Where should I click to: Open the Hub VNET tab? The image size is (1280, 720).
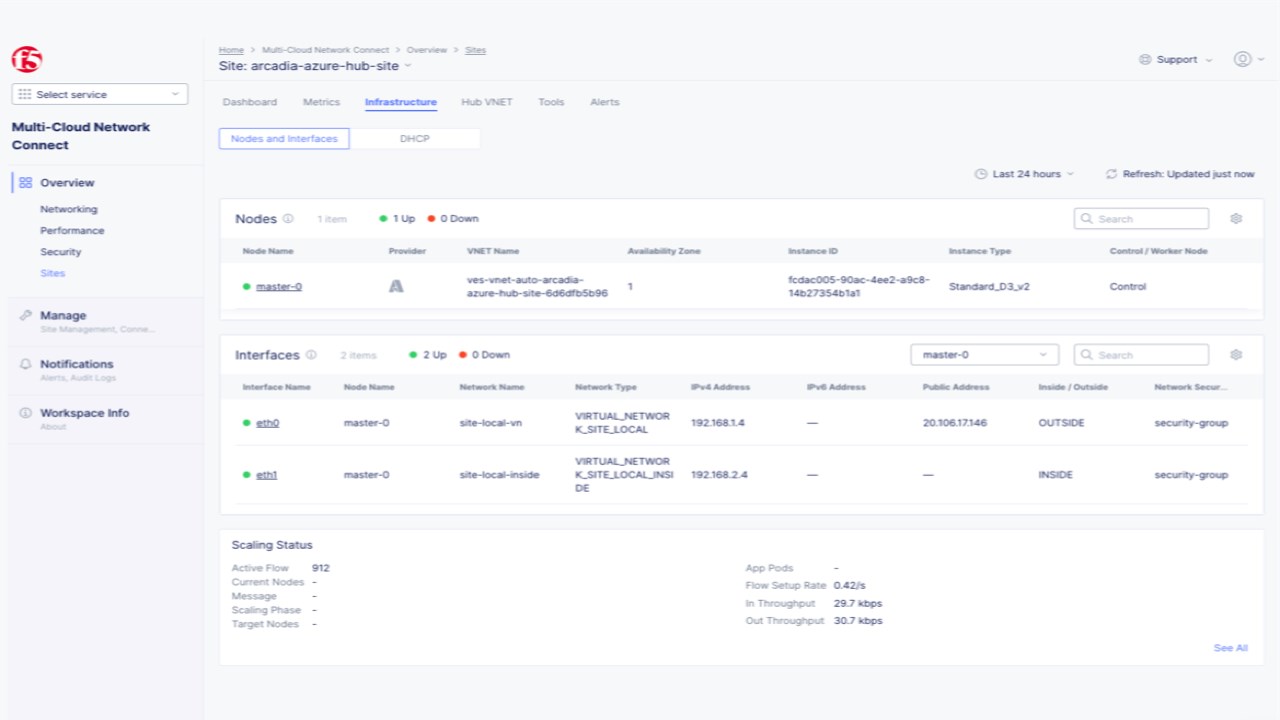point(487,102)
